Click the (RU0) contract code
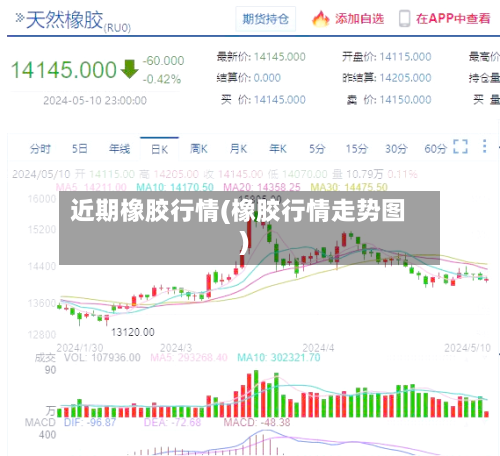This screenshot has width=500, height=456. tap(117, 28)
